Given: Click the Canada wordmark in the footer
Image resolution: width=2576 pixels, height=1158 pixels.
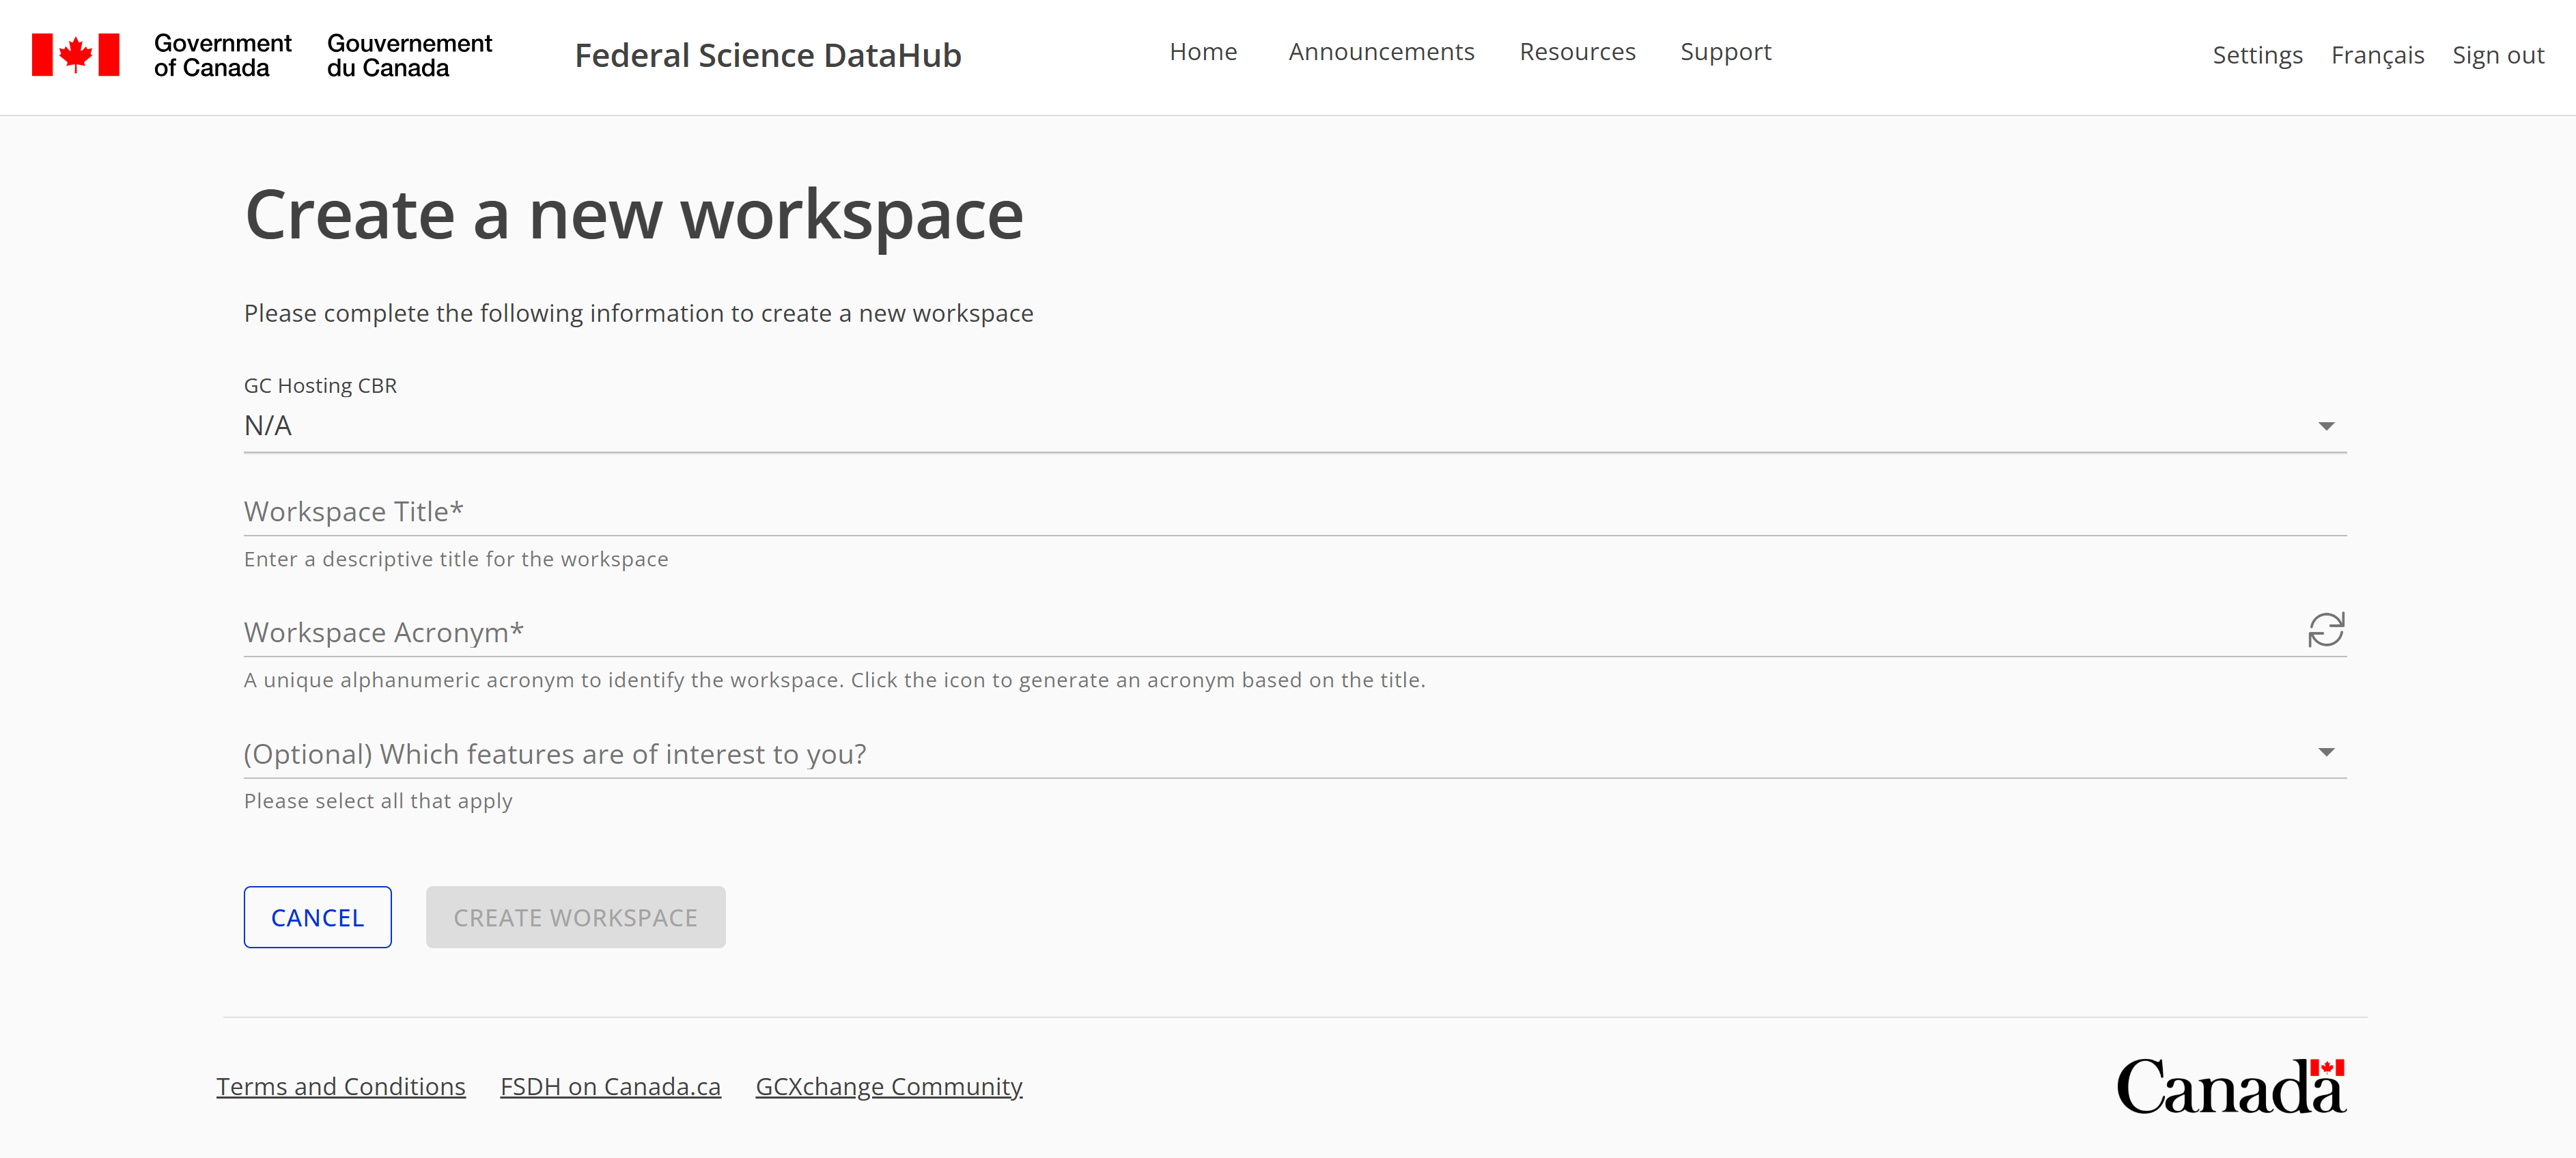Looking at the screenshot, I should 2231,1085.
